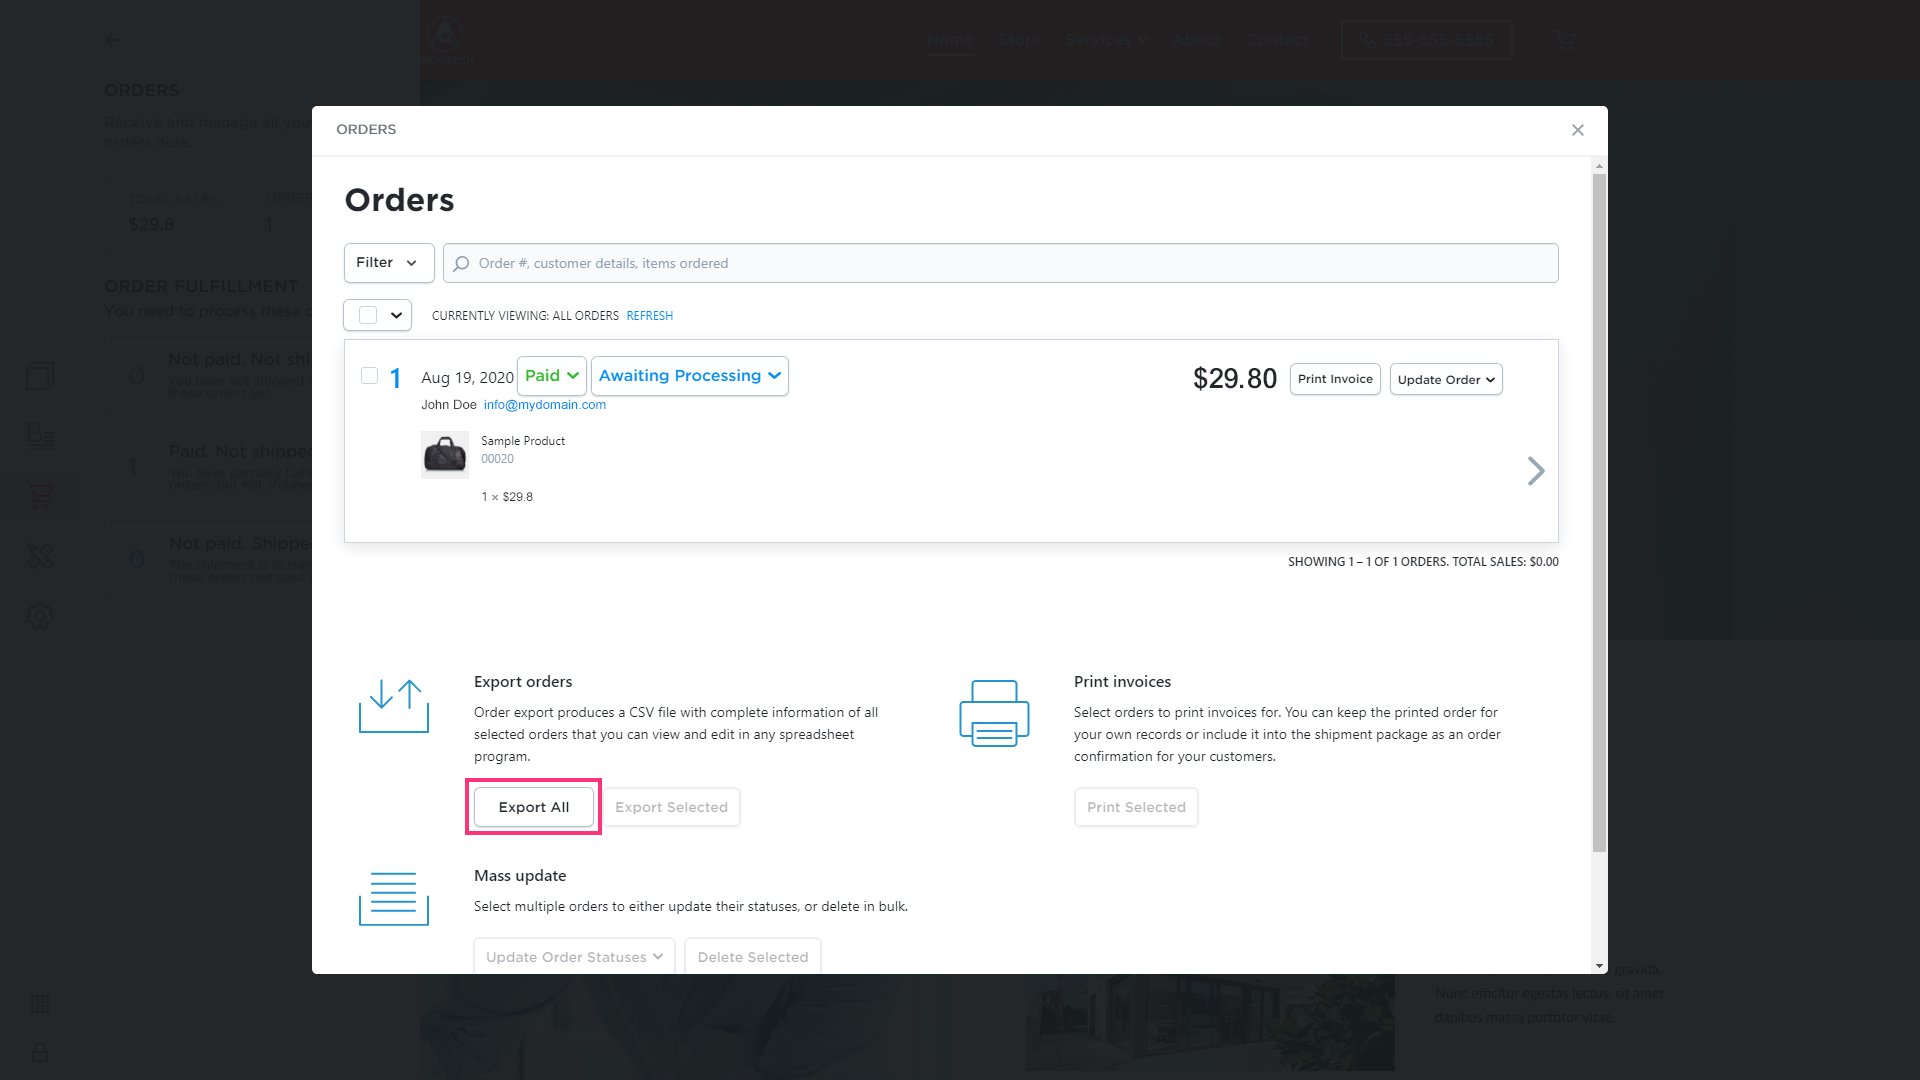This screenshot has width=1920, height=1080.
Task: Toggle the select-all orders checkbox
Action: coord(368,315)
